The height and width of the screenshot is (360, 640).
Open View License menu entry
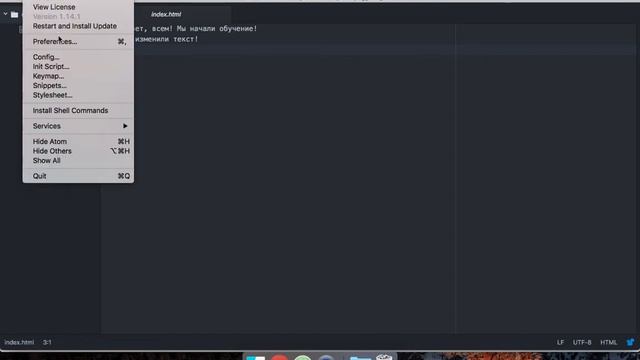point(78,7)
